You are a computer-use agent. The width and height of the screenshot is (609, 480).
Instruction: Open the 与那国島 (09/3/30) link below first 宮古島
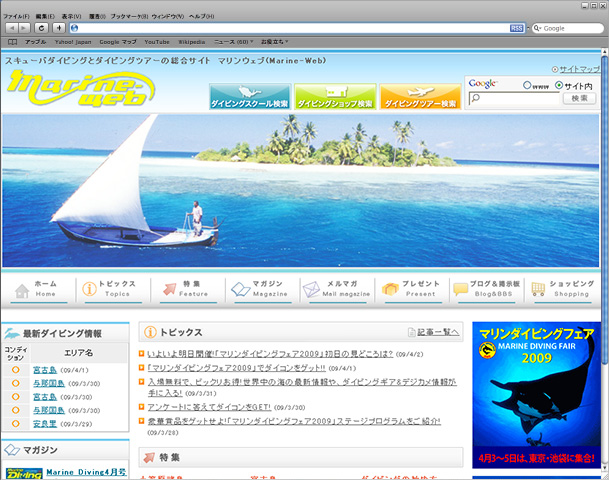click(49, 384)
